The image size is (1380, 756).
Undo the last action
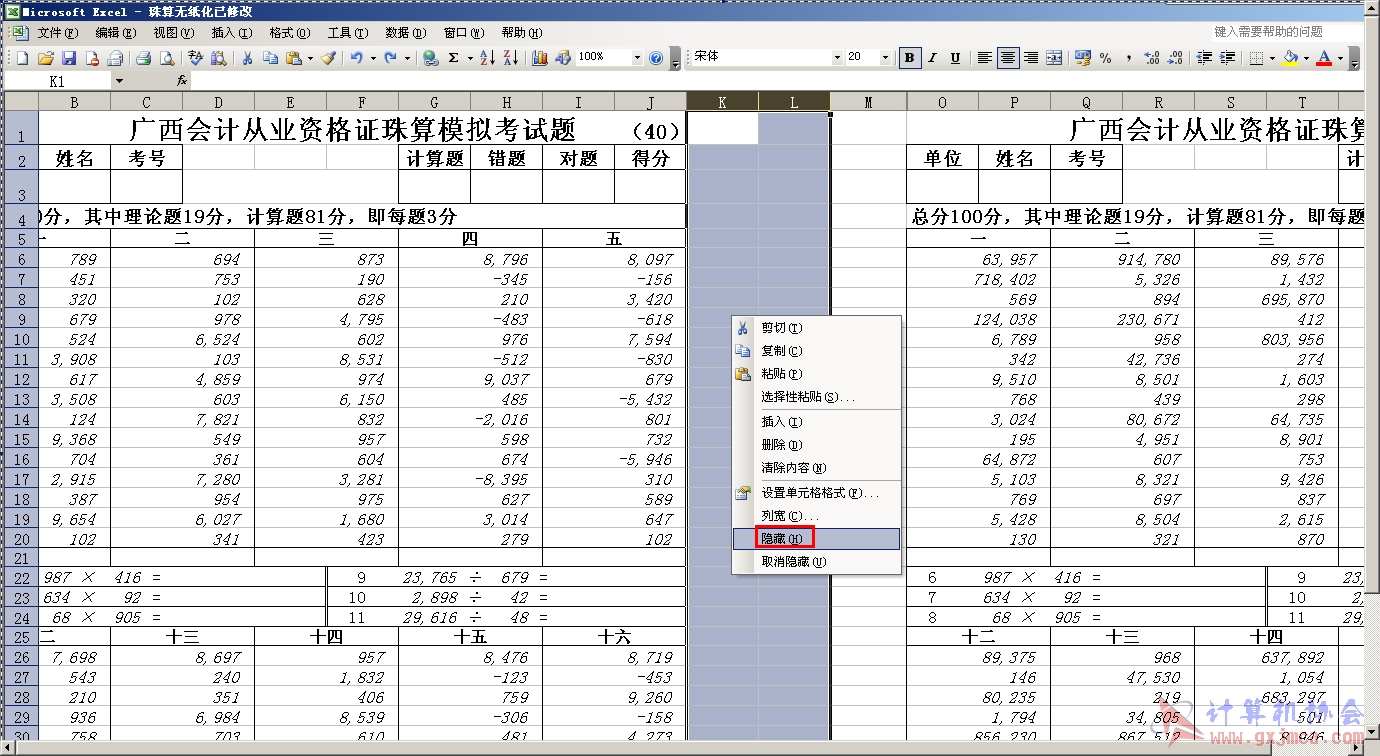coord(356,58)
